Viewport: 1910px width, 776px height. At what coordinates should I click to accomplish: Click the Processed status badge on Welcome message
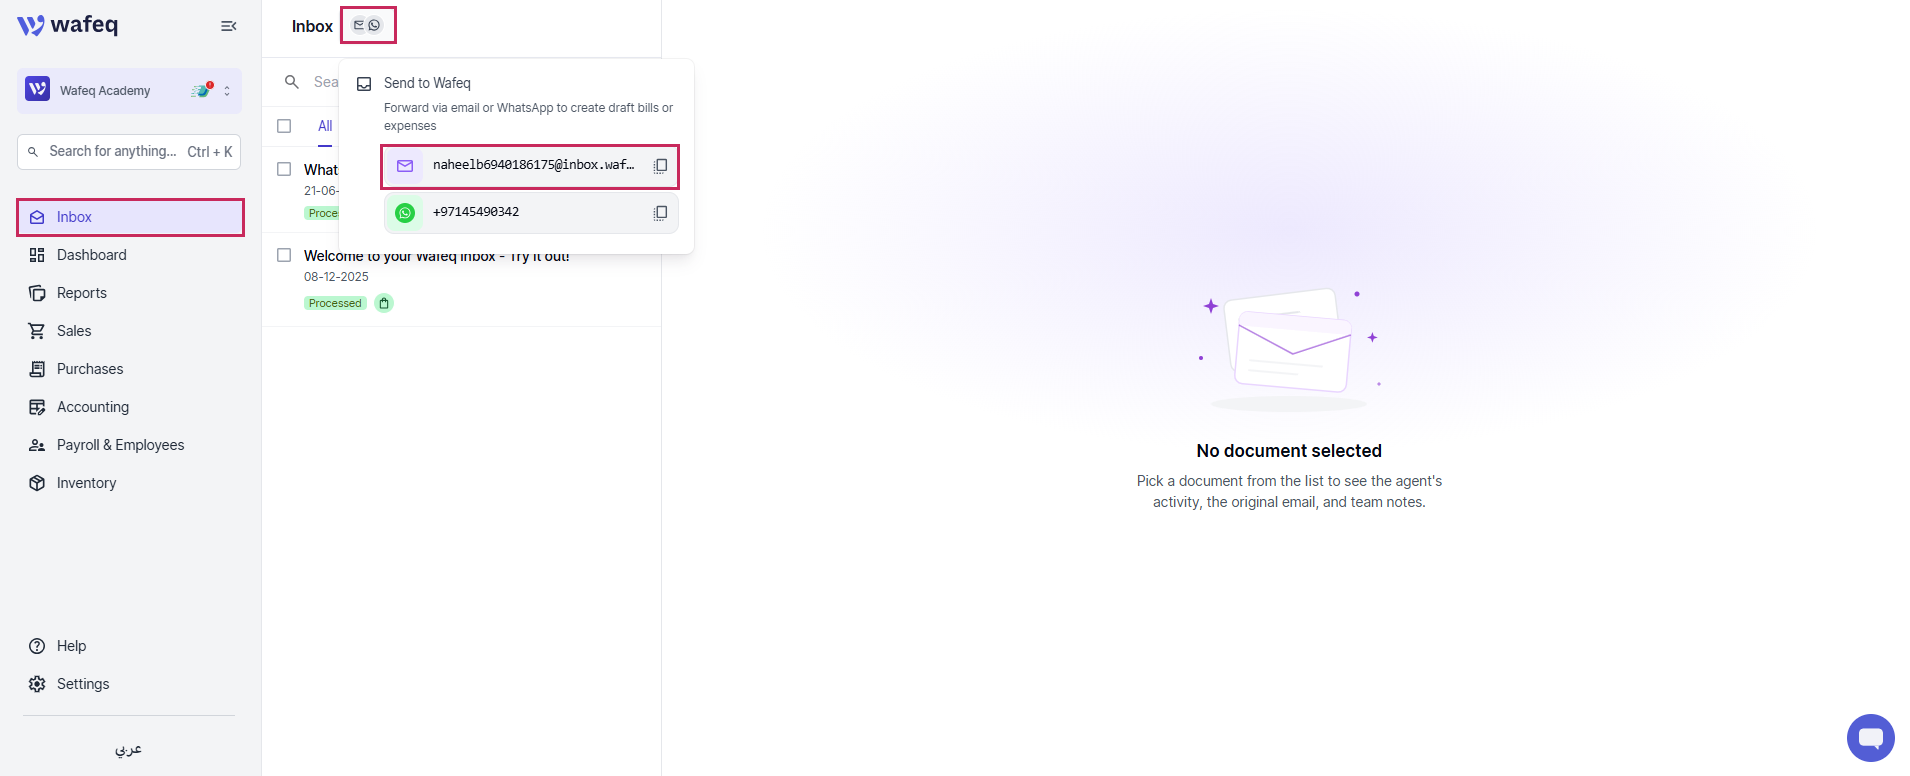tap(335, 303)
